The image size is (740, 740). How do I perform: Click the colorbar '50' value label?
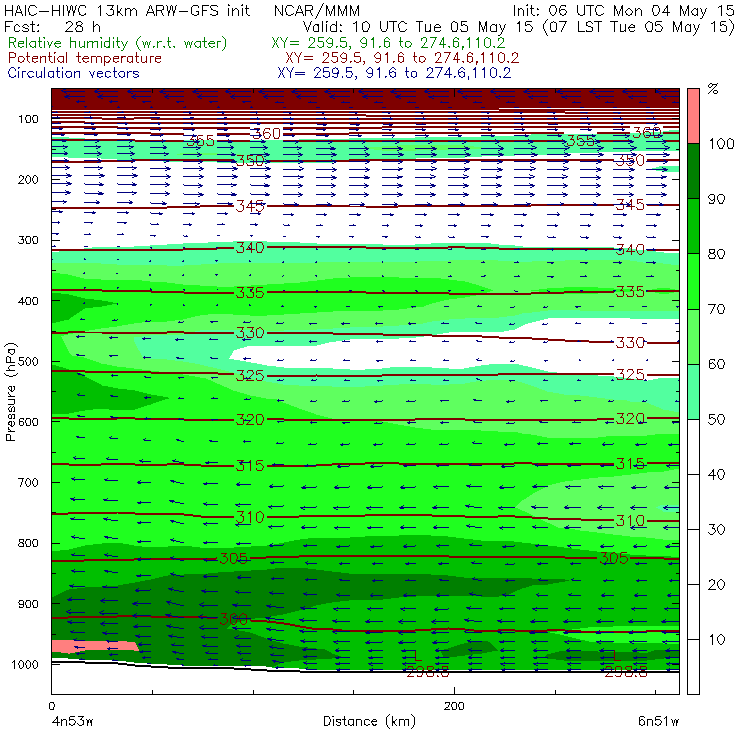tap(716, 419)
